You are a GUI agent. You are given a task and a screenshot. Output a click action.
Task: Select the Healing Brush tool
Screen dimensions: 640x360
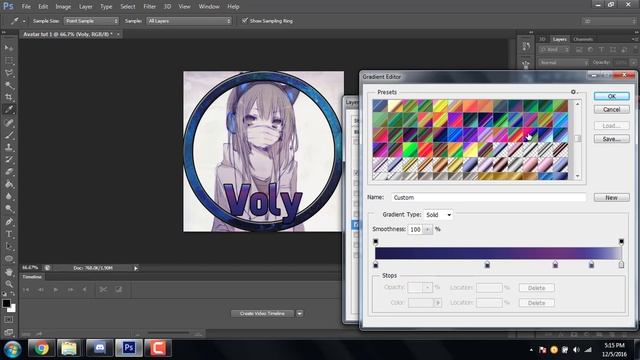(9, 122)
